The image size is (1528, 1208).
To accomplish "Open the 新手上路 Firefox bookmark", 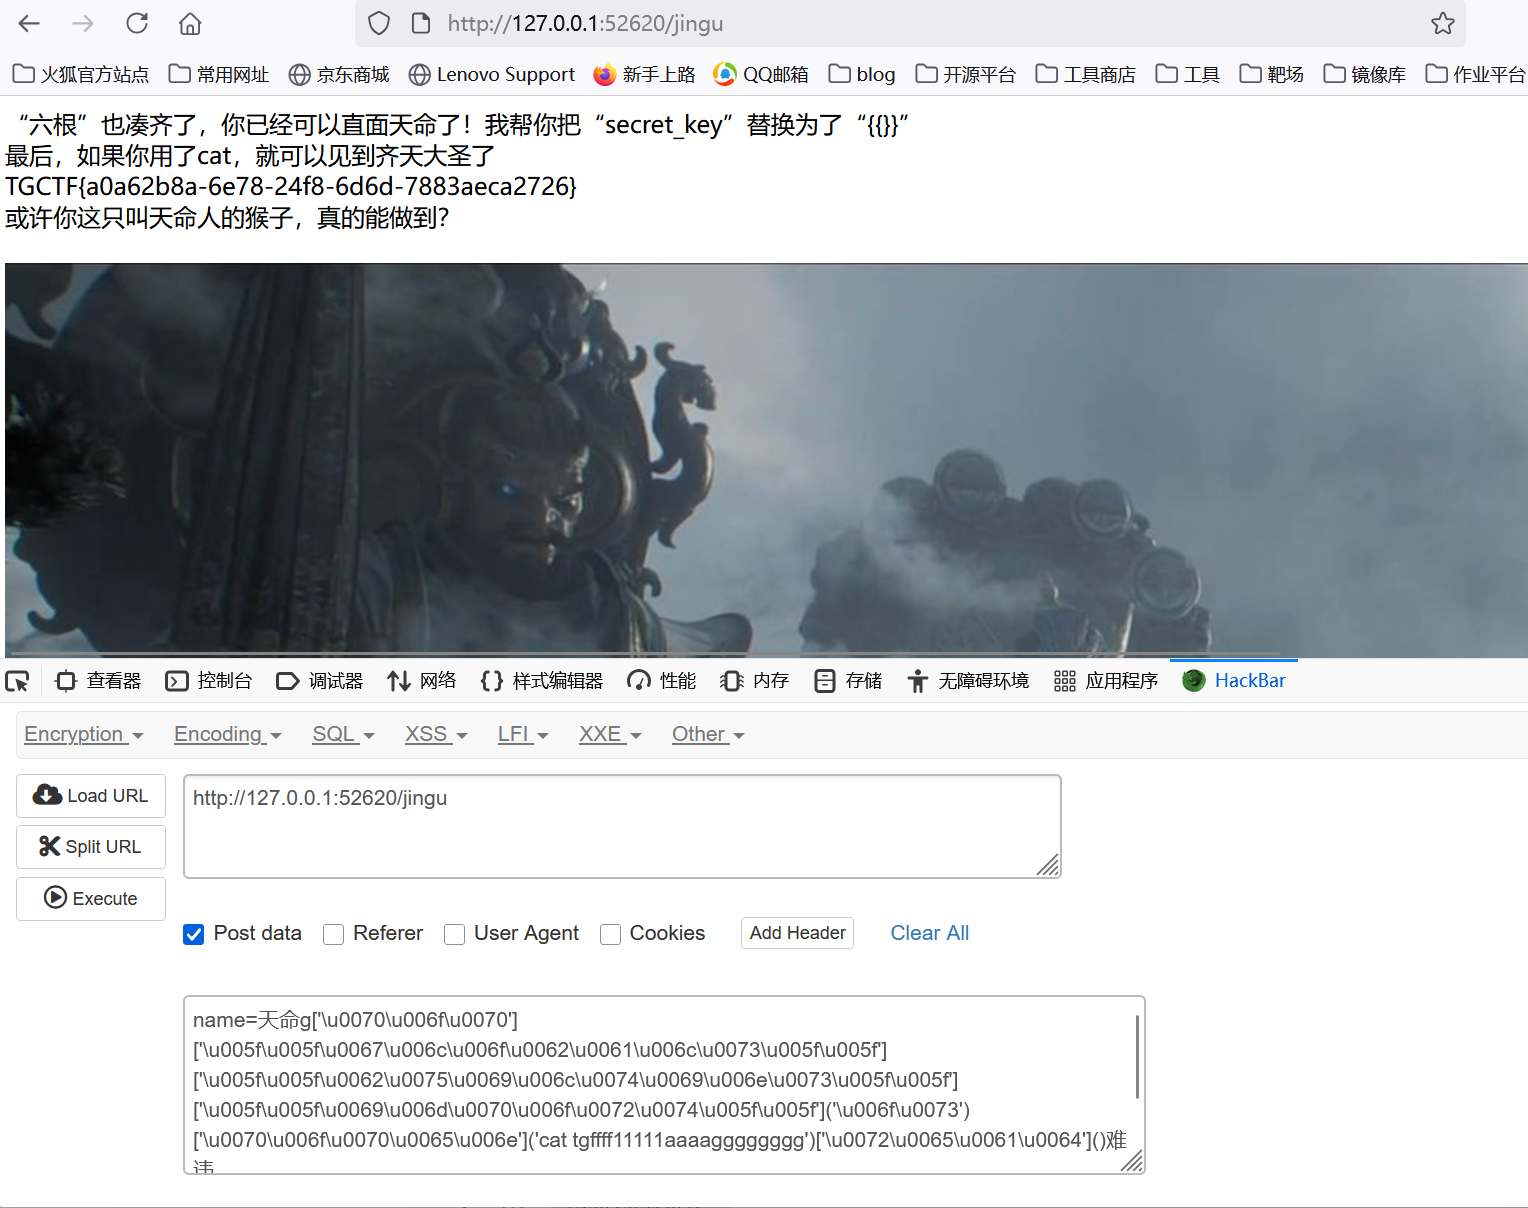I will click(644, 74).
